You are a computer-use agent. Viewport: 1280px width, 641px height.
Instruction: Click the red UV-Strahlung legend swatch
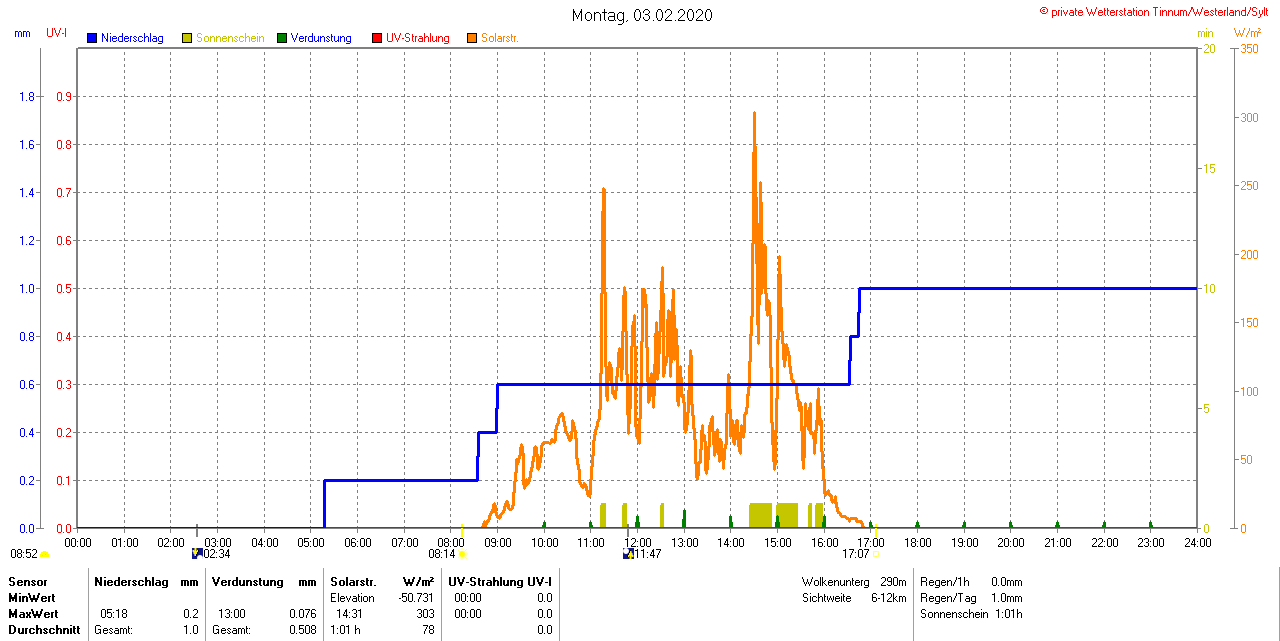click(377, 38)
